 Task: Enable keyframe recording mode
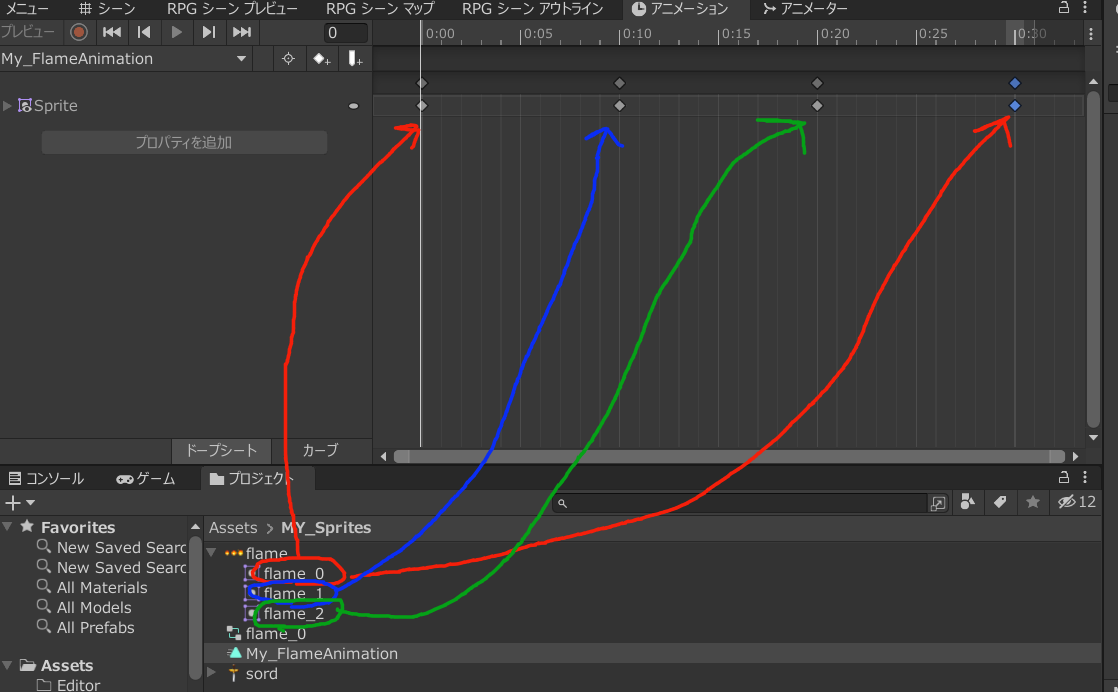click(x=79, y=32)
